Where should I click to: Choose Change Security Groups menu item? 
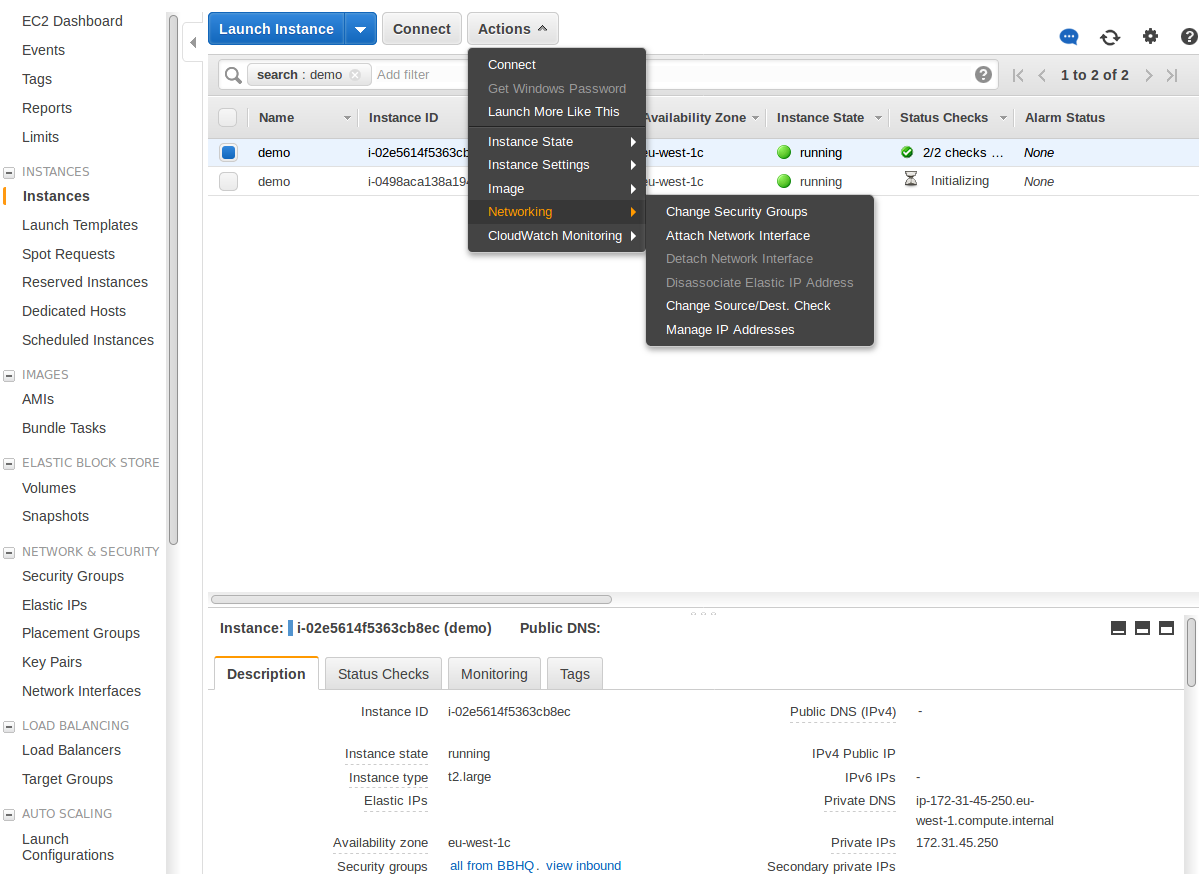pos(736,212)
